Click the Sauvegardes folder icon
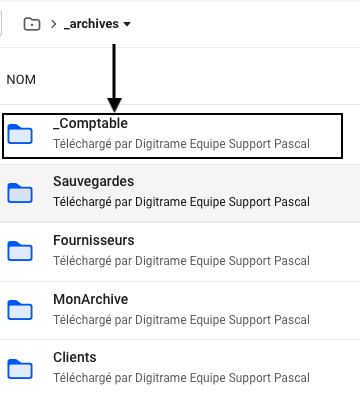 (20, 193)
